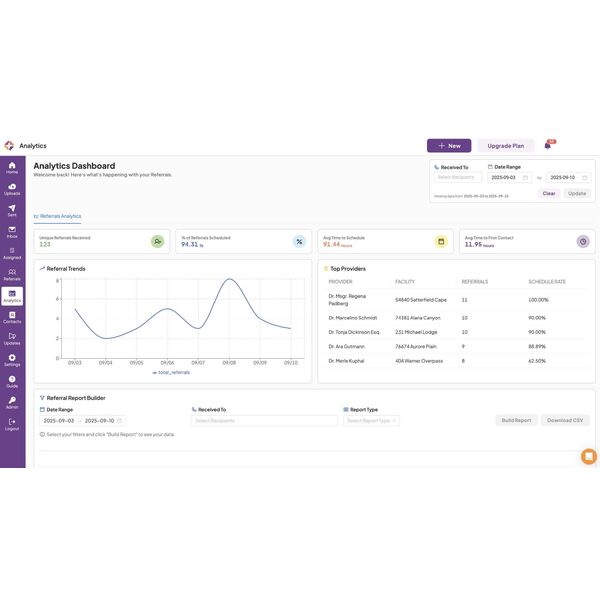This screenshot has width=600, height=600.
Task: Click the 91.44 hours value
Action: pos(337,245)
